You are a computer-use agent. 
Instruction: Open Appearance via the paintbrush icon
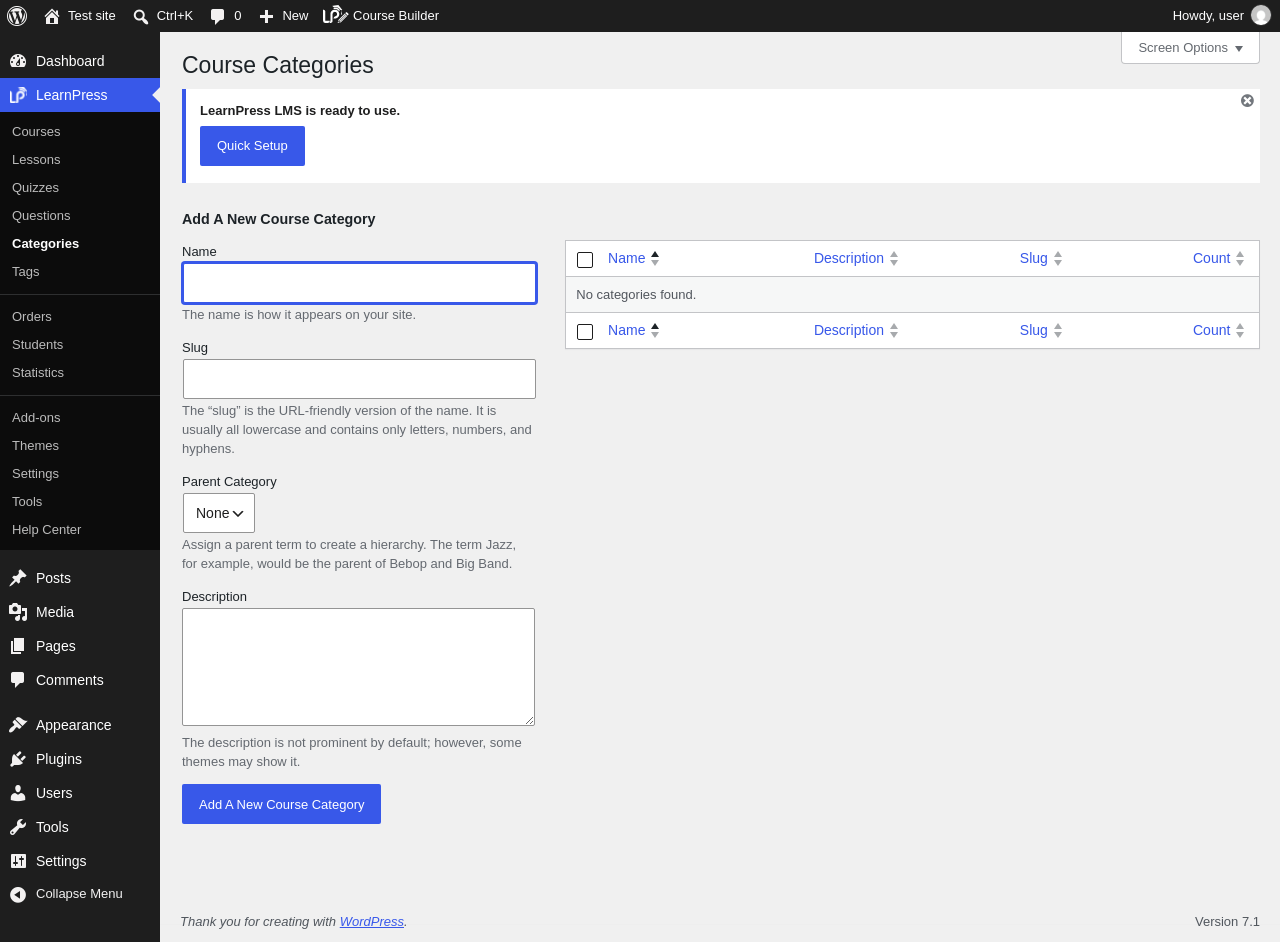(18, 725)
